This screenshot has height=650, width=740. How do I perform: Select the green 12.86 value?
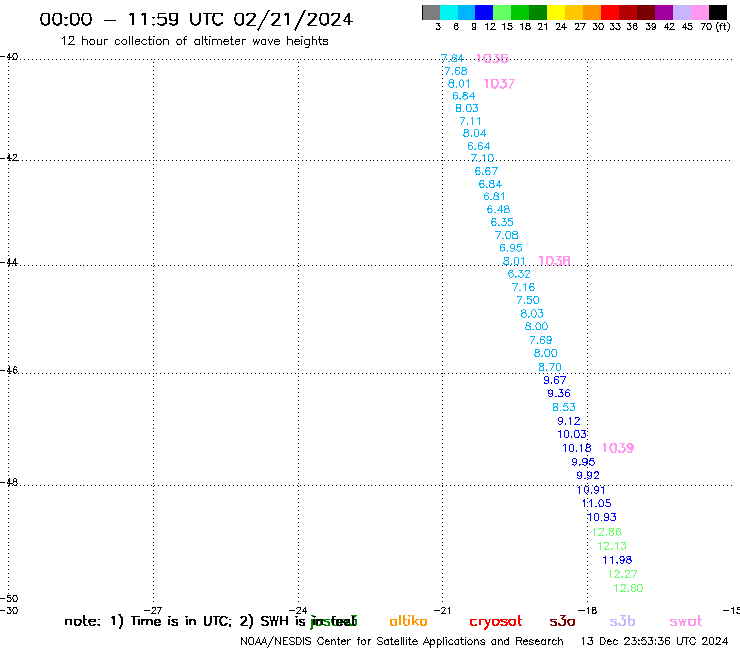point(606,532)
